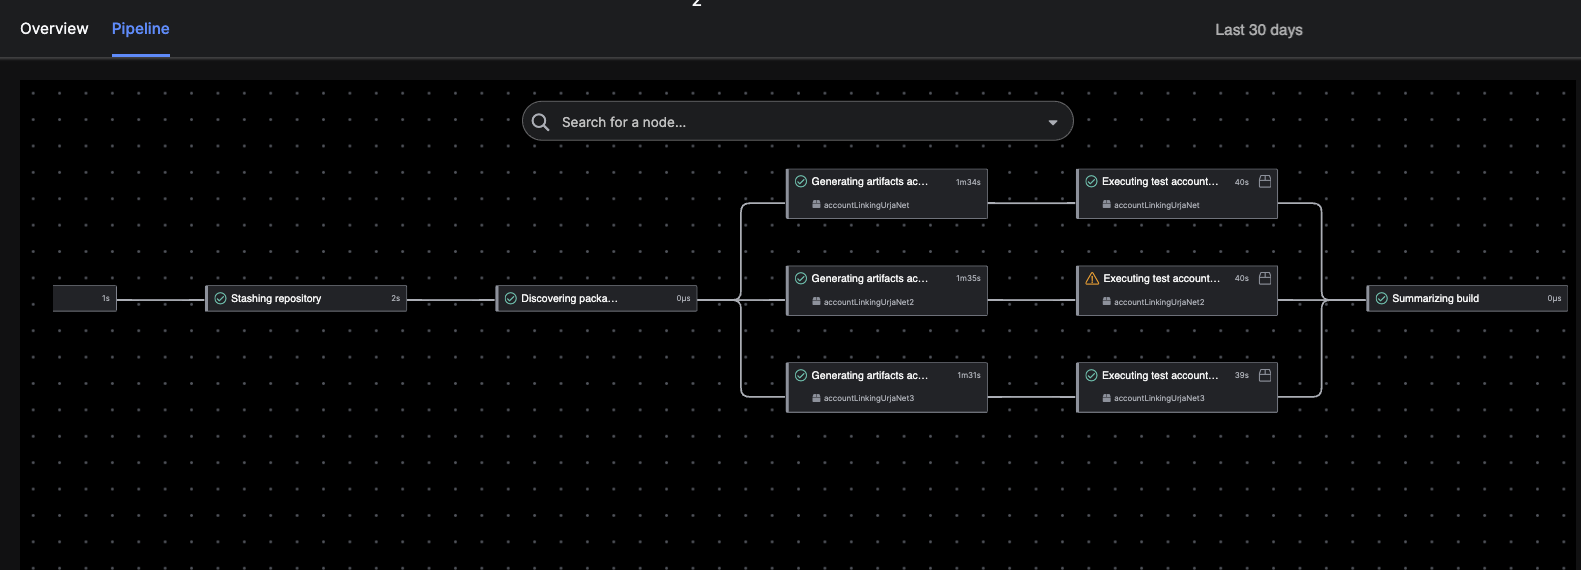Screen dimensions: 1581x570
Task: Click artifact box icon on accountLinkingUrjaNet2 test node
Action: (1265, 279)
